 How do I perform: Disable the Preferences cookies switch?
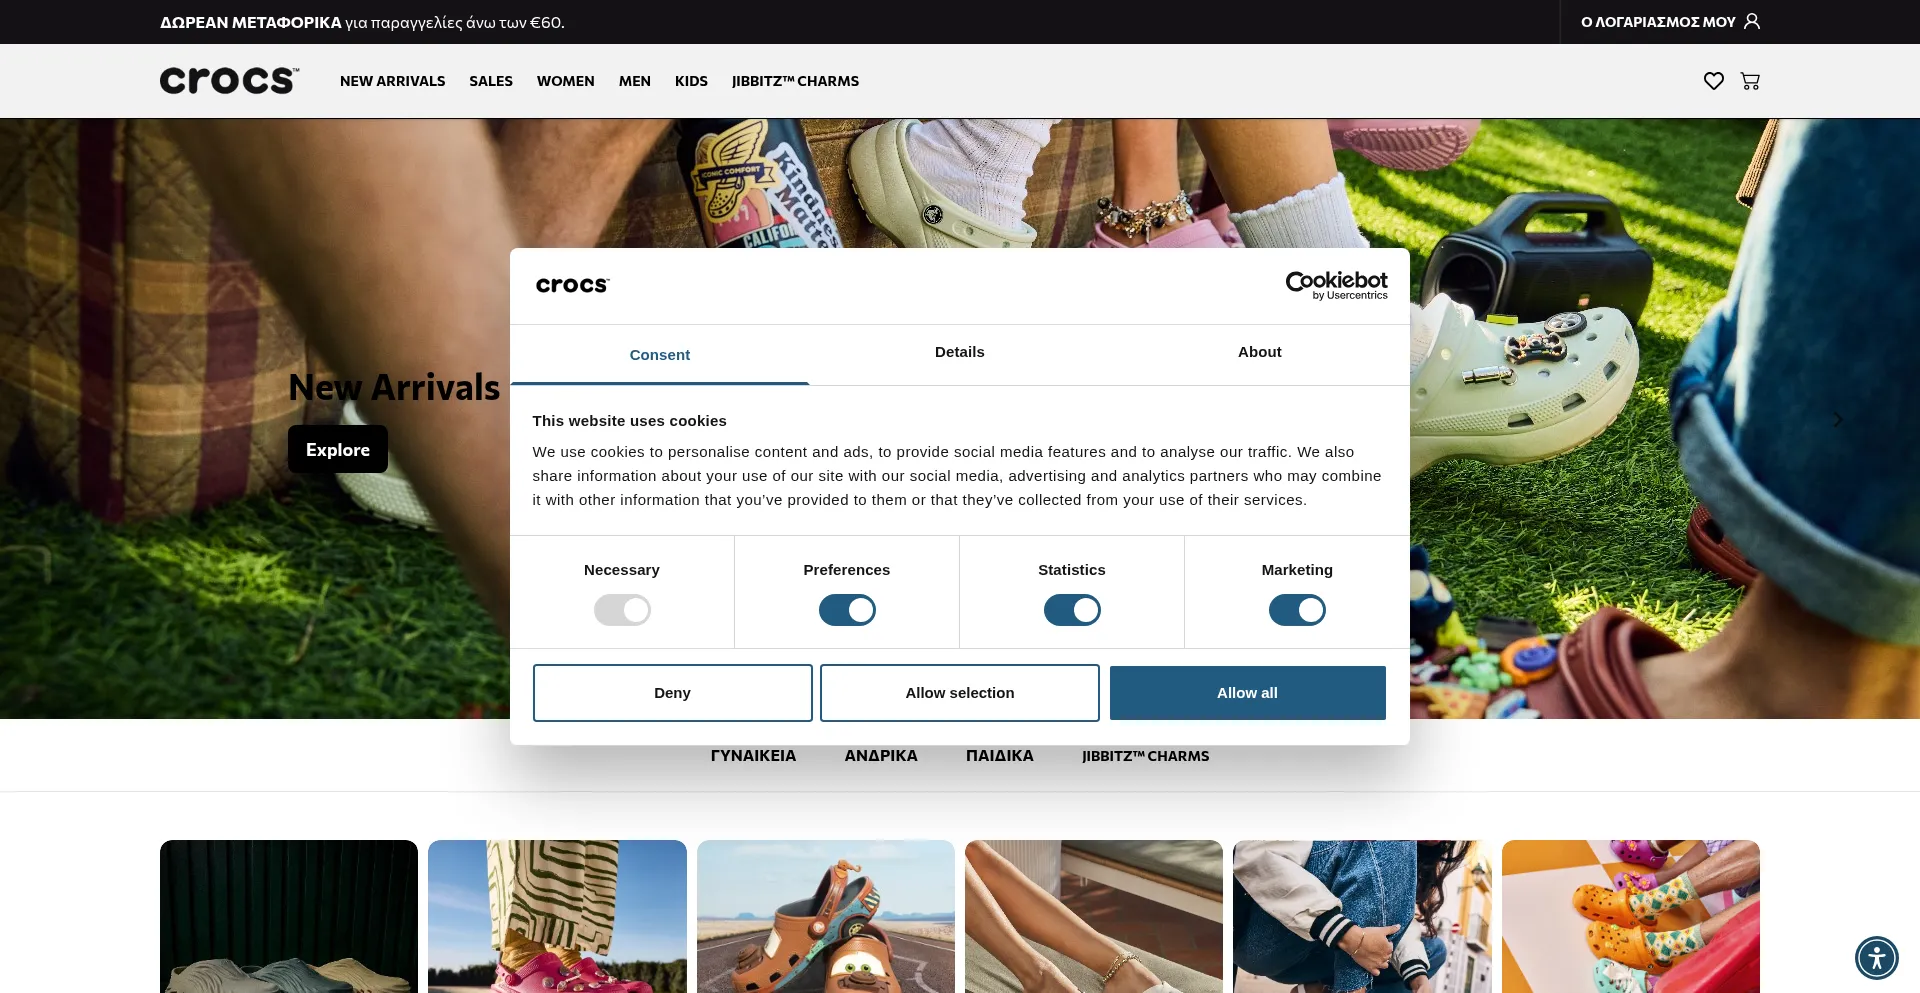(847, 610)
